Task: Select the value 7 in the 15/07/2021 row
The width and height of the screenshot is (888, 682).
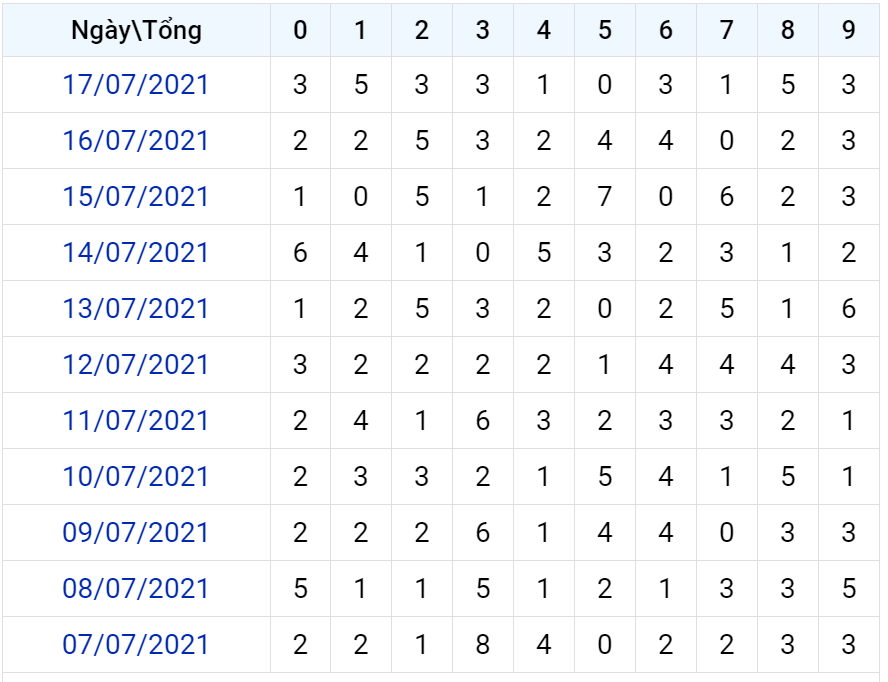Action: pyautogui.click(x=605, y=197)
